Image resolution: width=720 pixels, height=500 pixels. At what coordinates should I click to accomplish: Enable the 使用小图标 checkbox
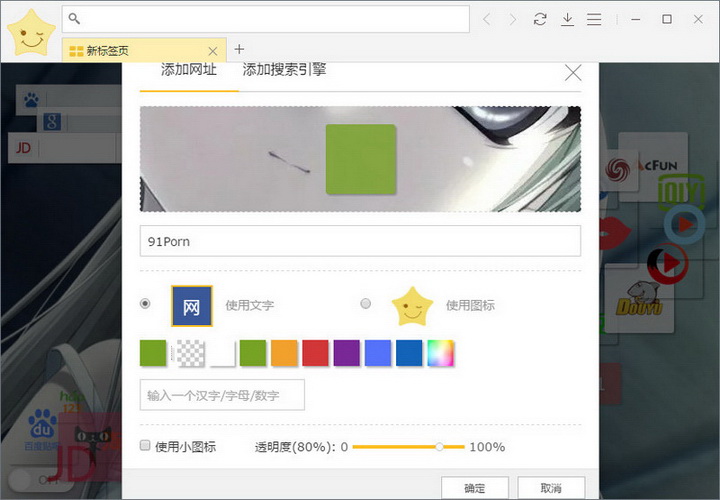(x=145, y=445)
